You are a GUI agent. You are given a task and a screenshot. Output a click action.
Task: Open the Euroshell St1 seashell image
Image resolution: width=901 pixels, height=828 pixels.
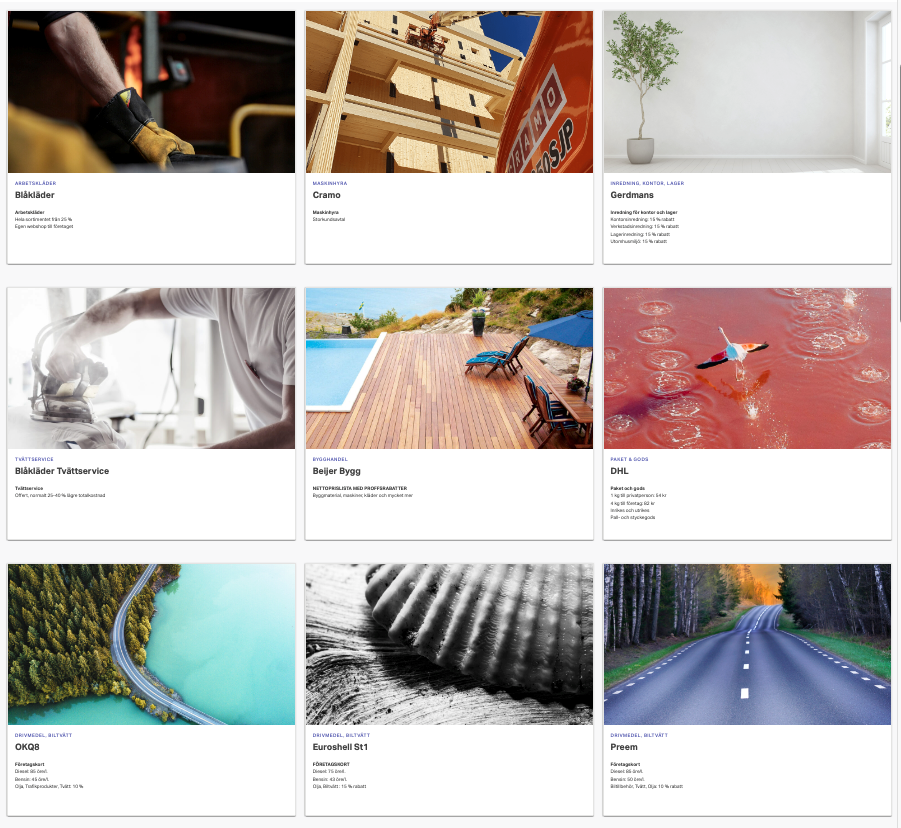[449, 644]
